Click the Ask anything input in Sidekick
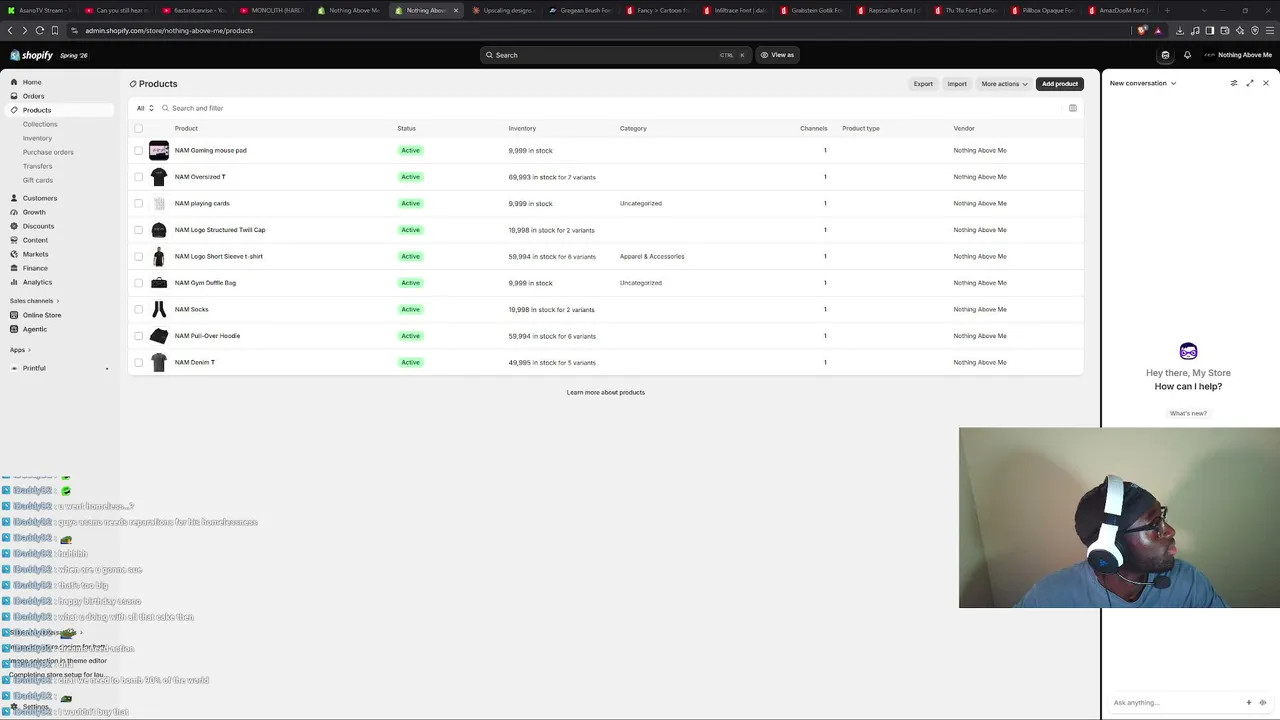The width and height of the screenshot is (1280, 720). [x=1175, y=702]
